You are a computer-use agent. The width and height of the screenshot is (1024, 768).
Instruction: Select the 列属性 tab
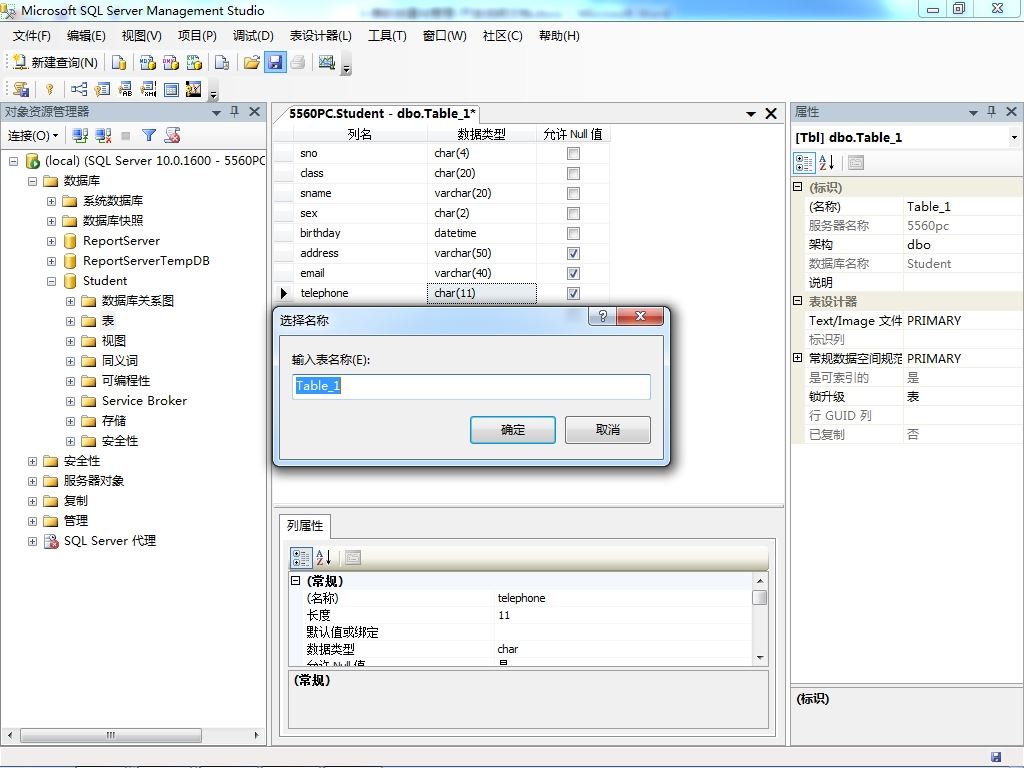(x=305, y=526)
